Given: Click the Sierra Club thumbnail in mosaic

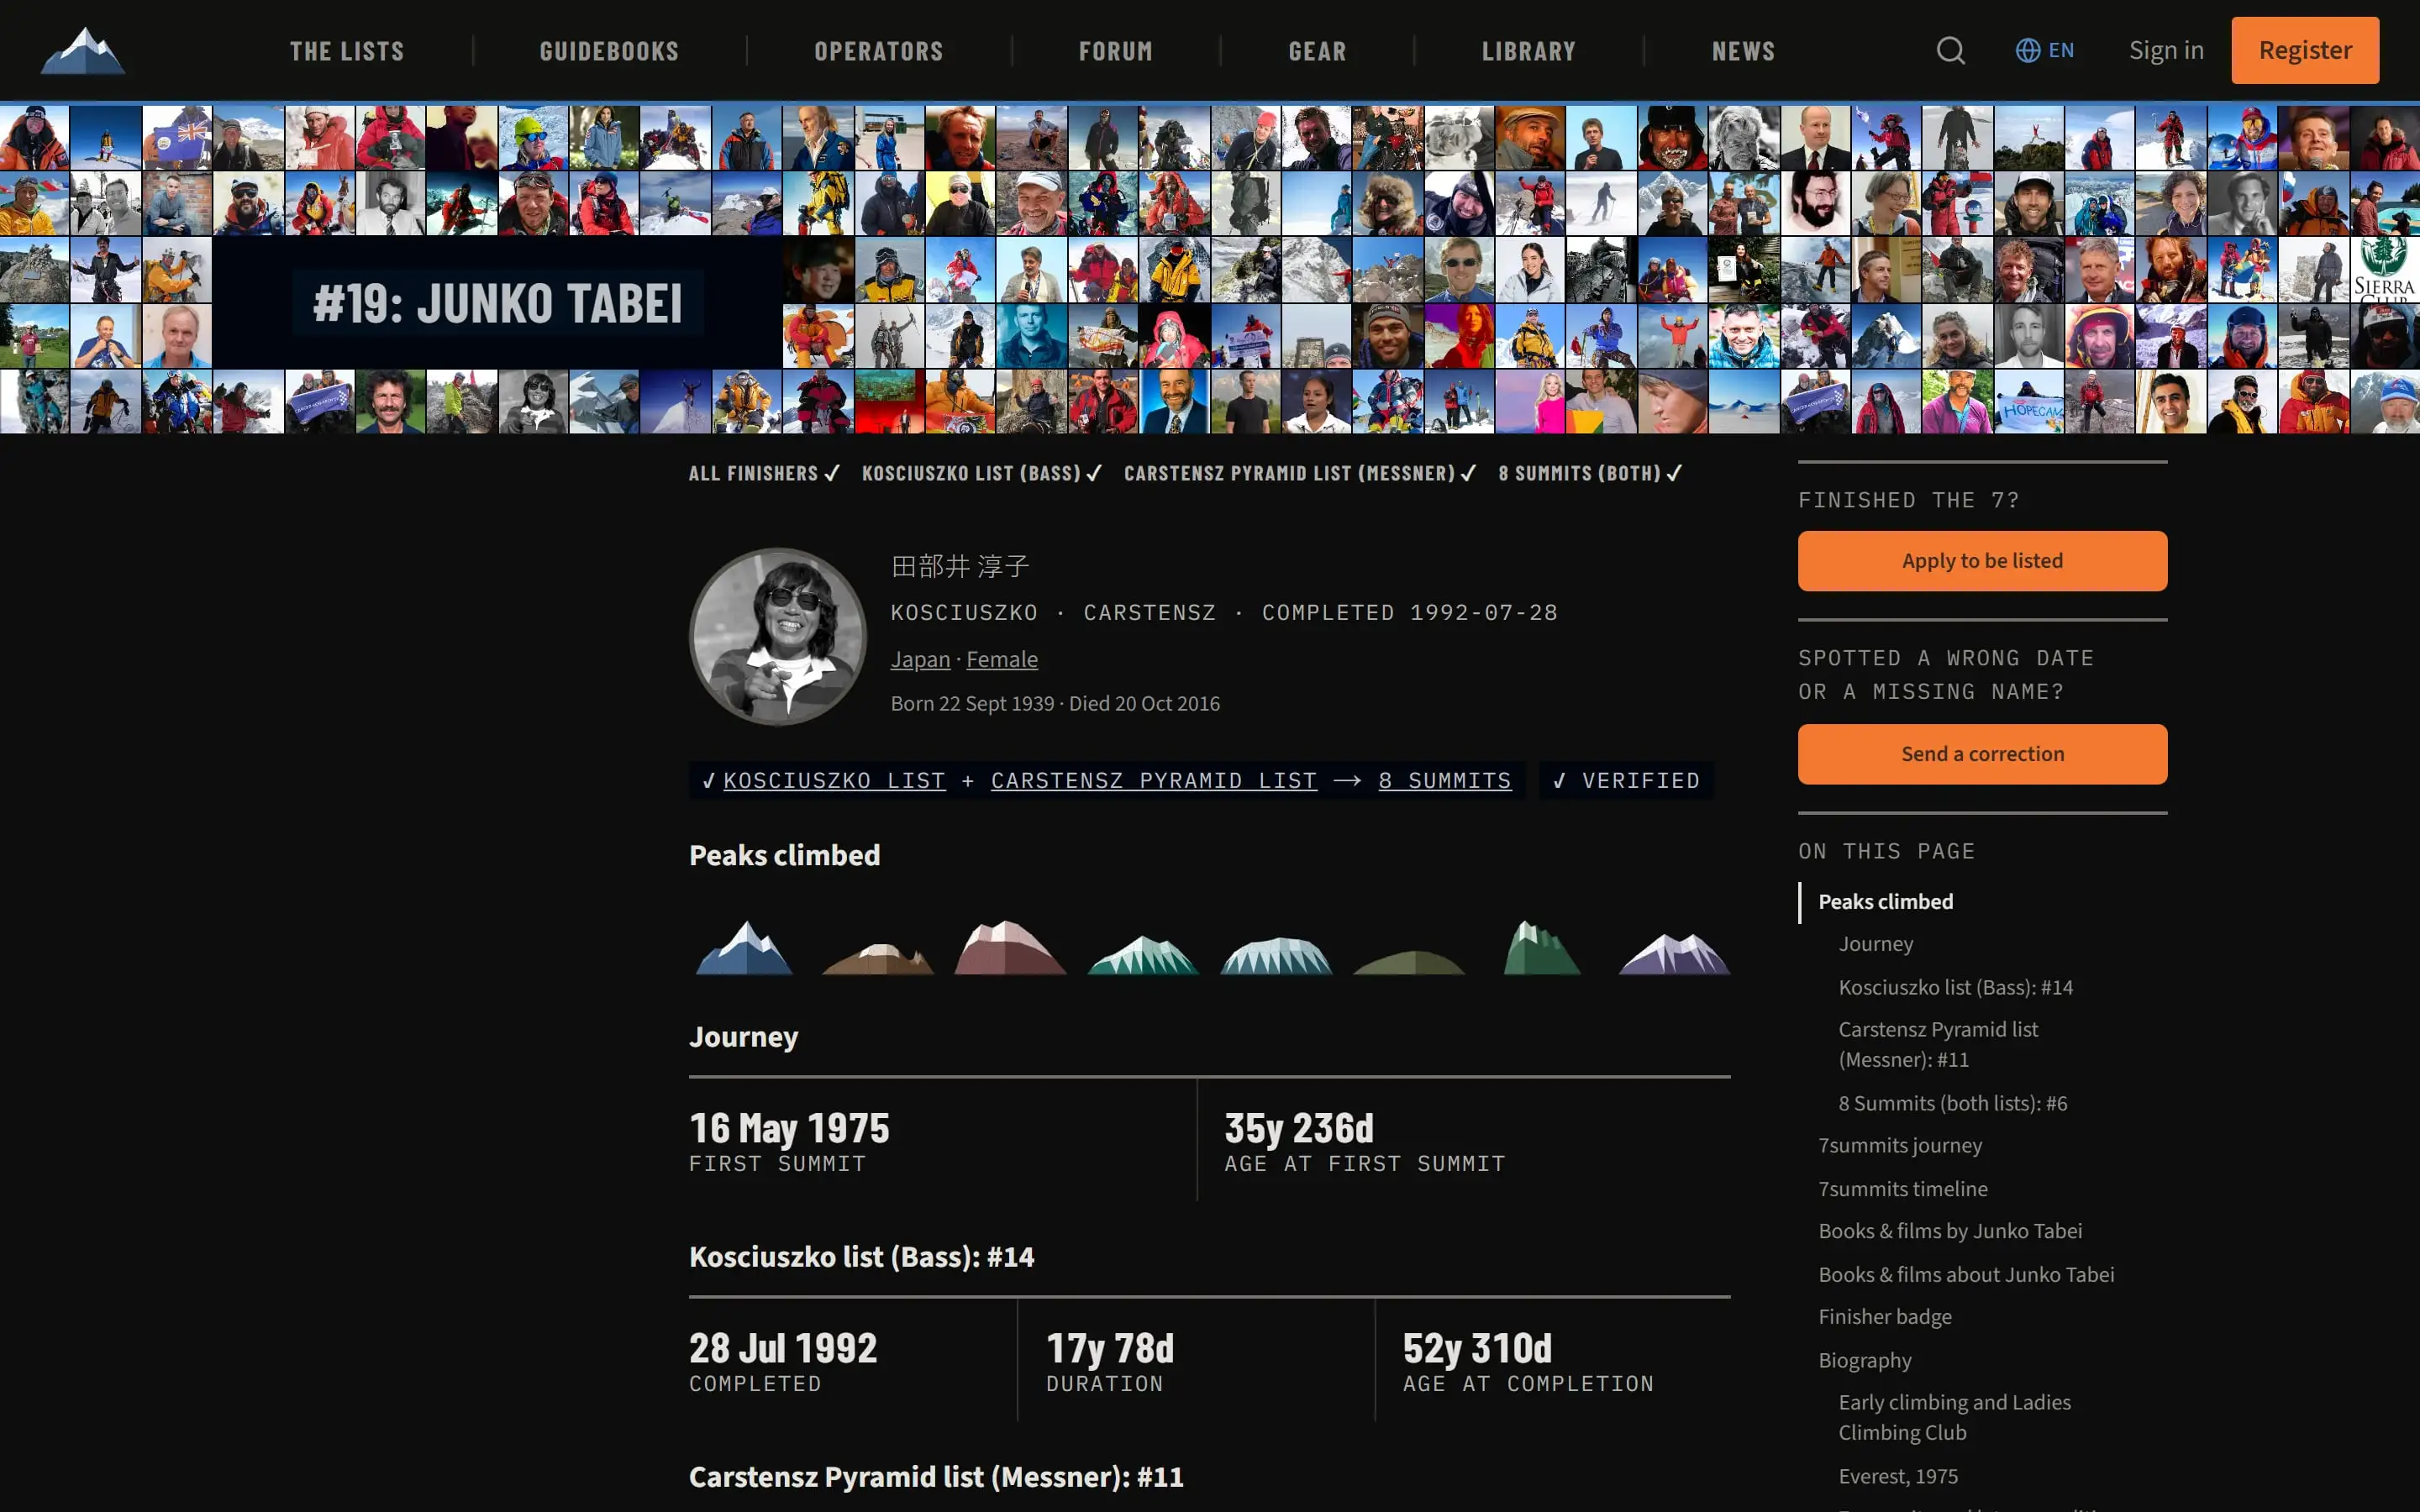Looking at the screenshot, I should click(x=2384, y=269).
